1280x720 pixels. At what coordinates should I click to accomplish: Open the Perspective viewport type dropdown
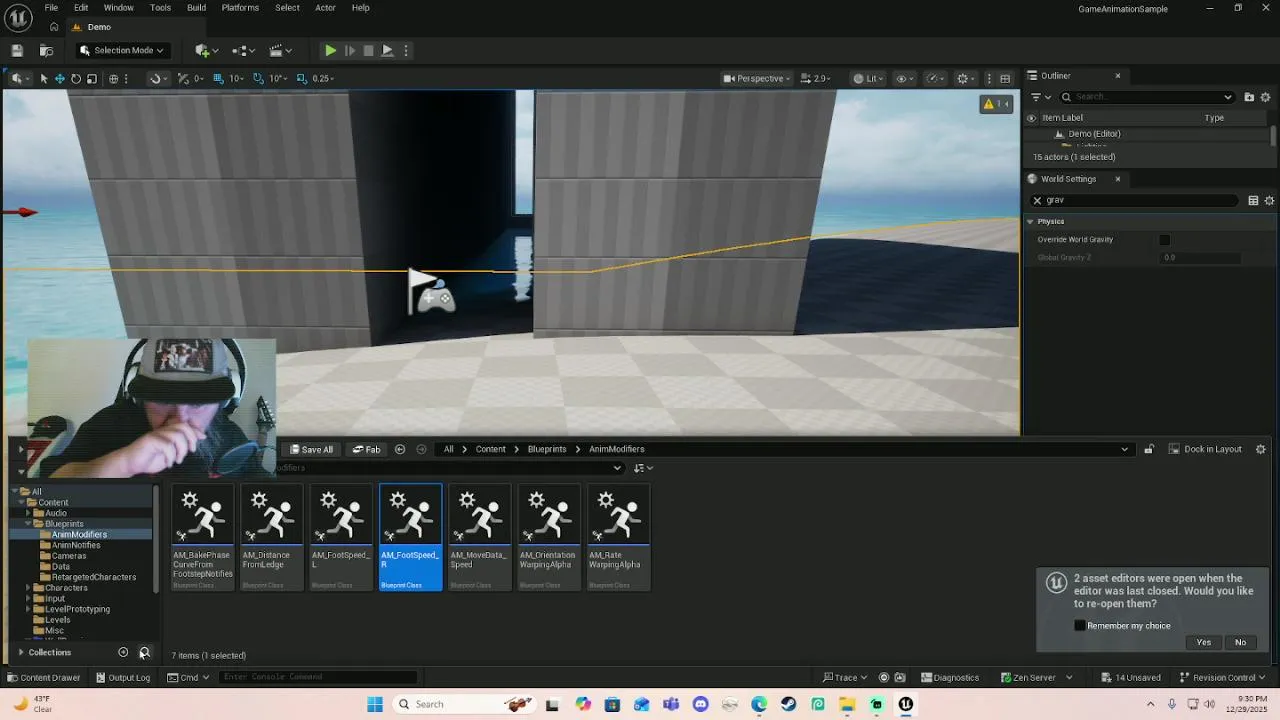[757, 78]
